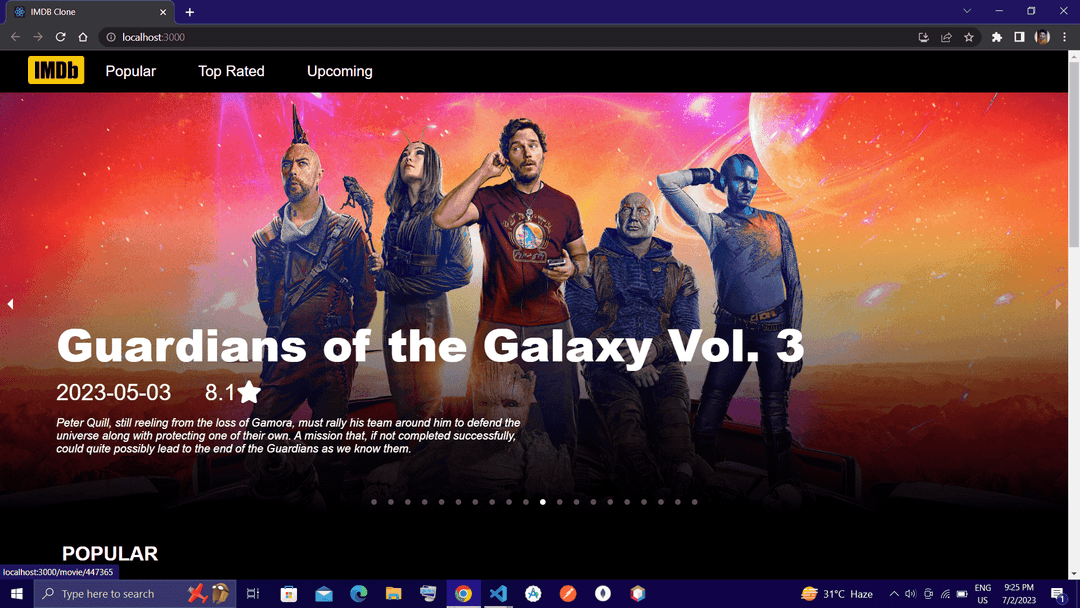Screen dimensions: 1080x608
Task: Open the orange Postman icon in taskbar
Action: click(568, 594)
